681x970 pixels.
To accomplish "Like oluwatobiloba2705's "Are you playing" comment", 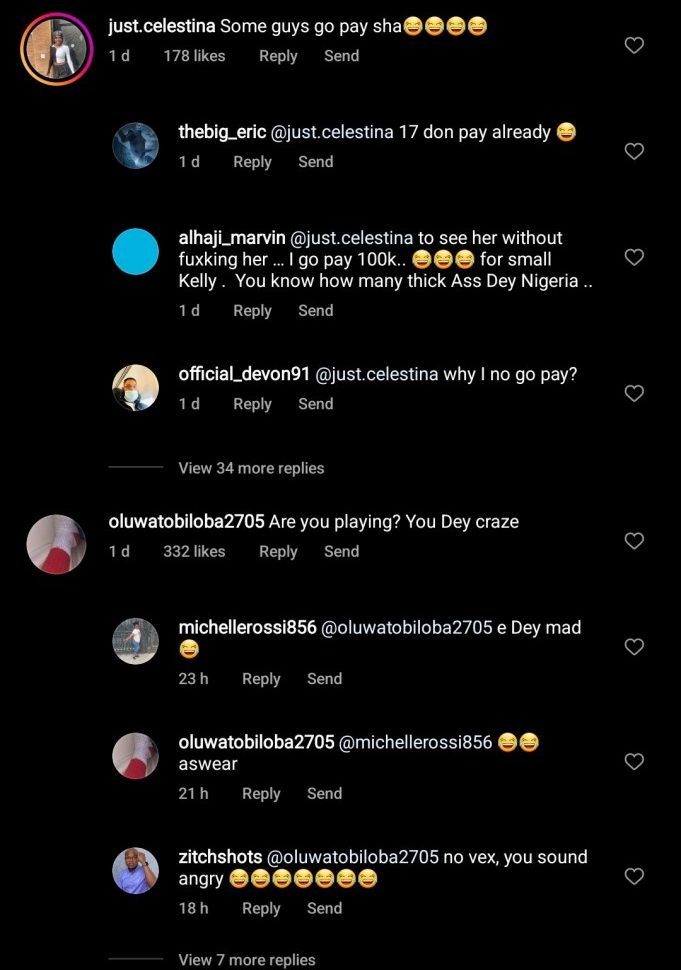I will [634, 540].
